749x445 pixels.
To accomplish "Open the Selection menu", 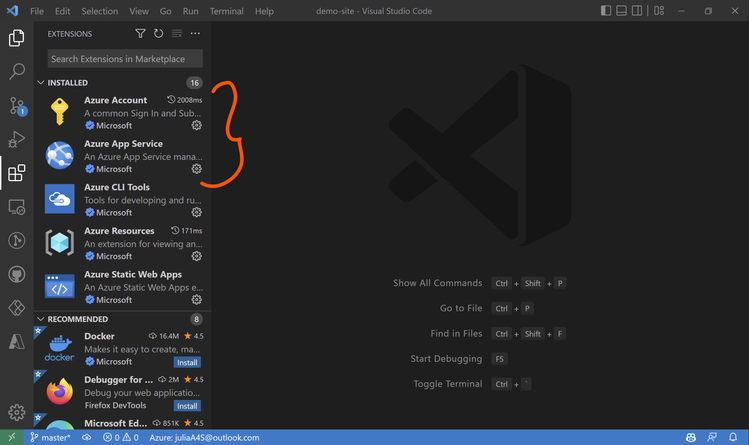I will tap(99, 11).
